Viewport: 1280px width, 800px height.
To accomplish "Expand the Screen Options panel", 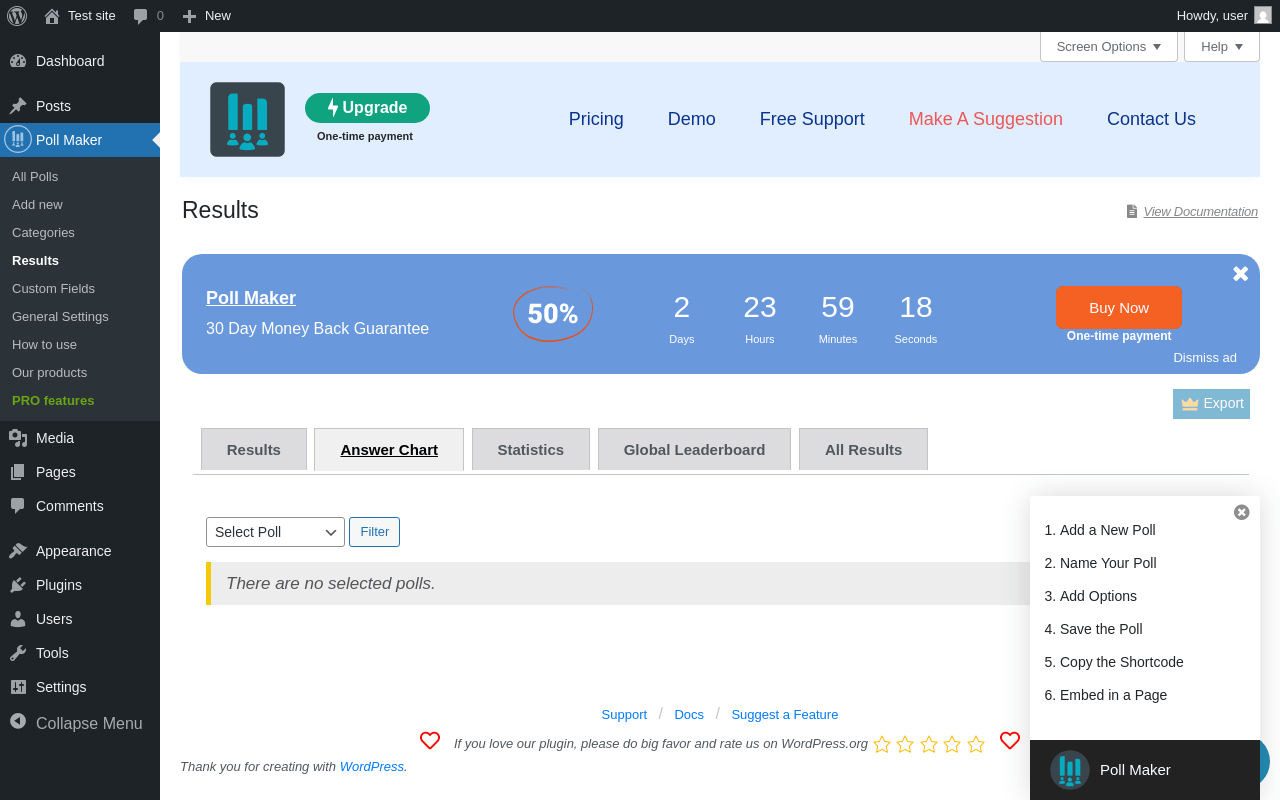I will [1109, 47].
